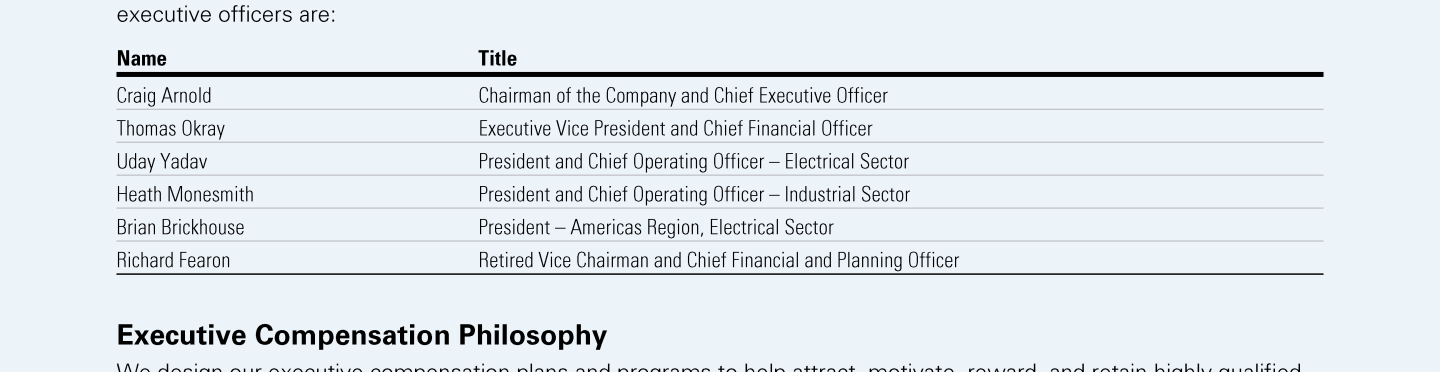This screenshot has width=1440, height=372.
Task: Click the Industrial Sector COO title text
Action: [x=695, y=195]
